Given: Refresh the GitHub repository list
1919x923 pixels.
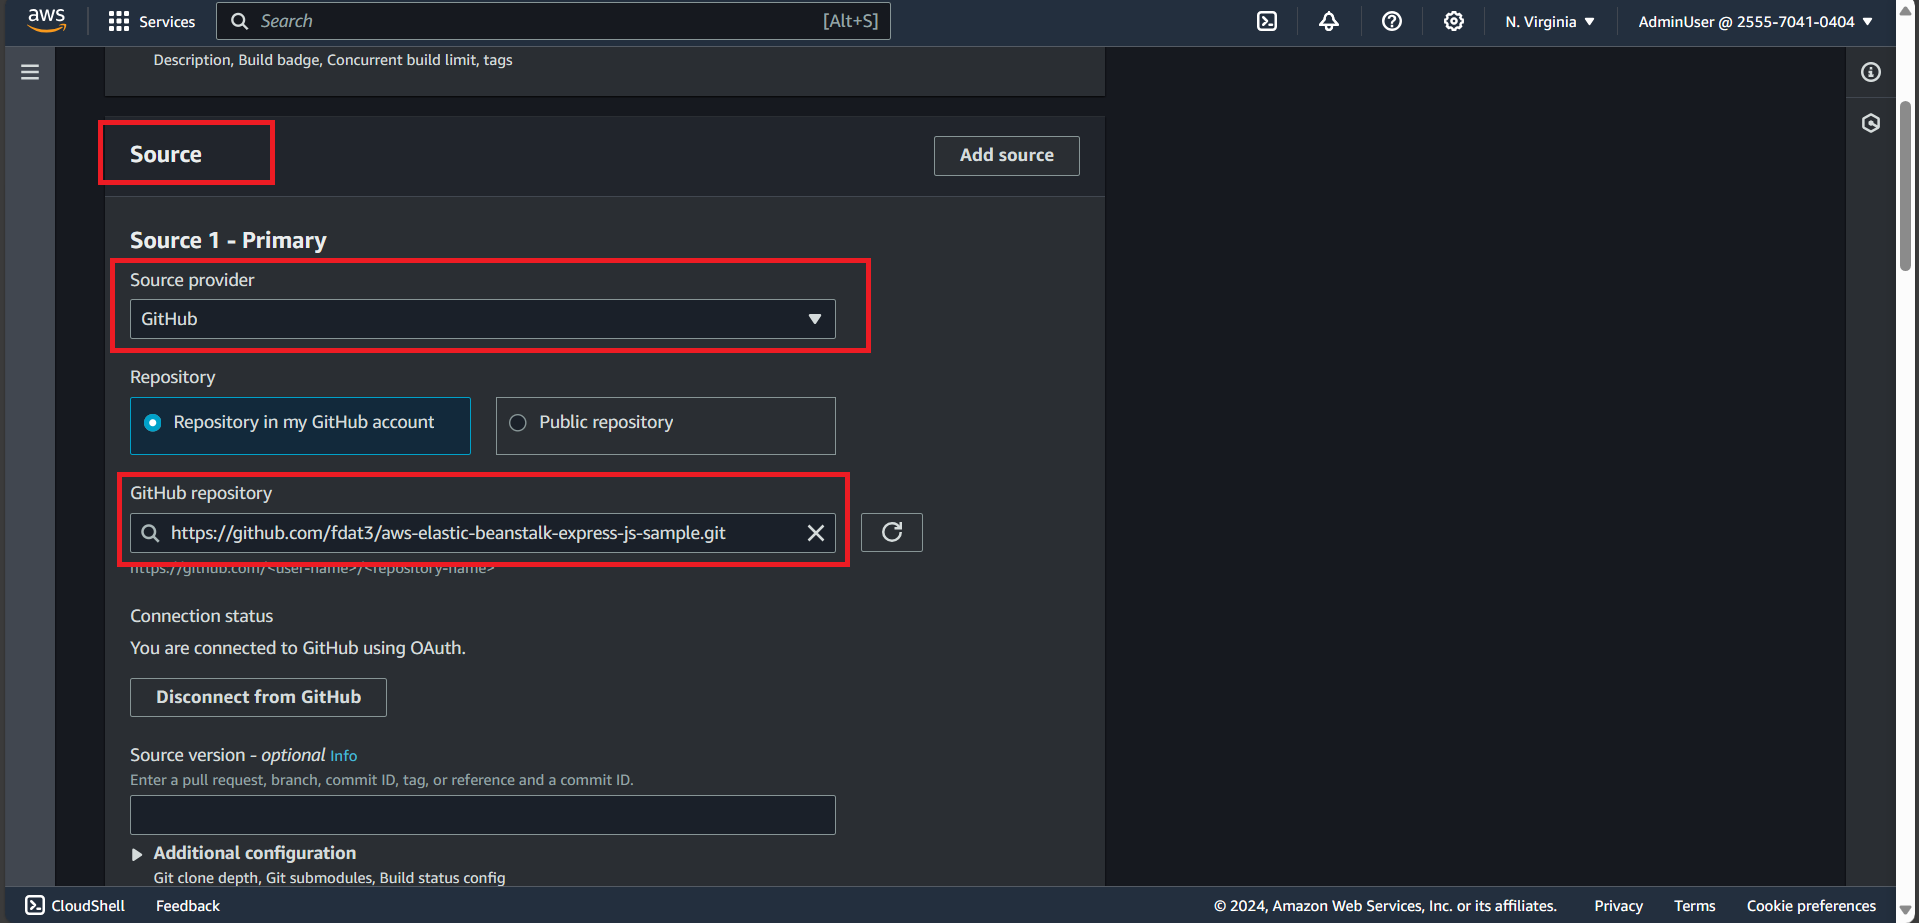Looking at the screenshot, I should (x=892, y=532).
